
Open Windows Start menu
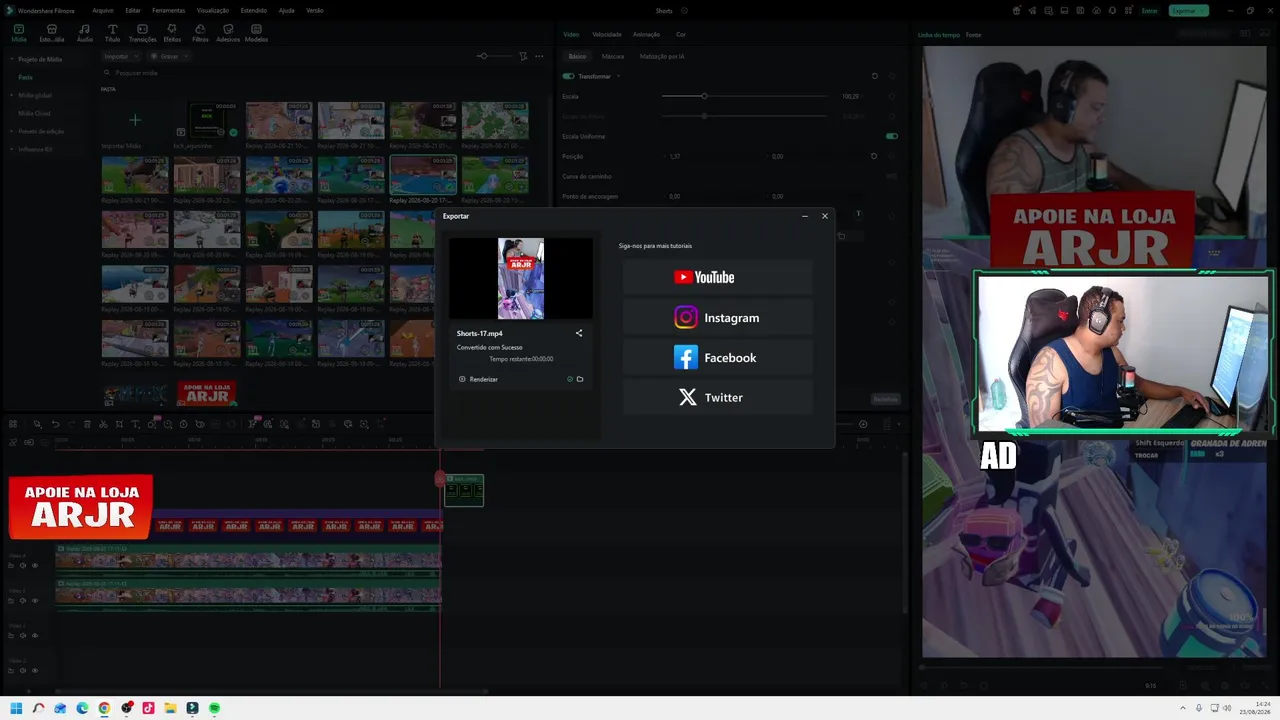coord(16,708)
